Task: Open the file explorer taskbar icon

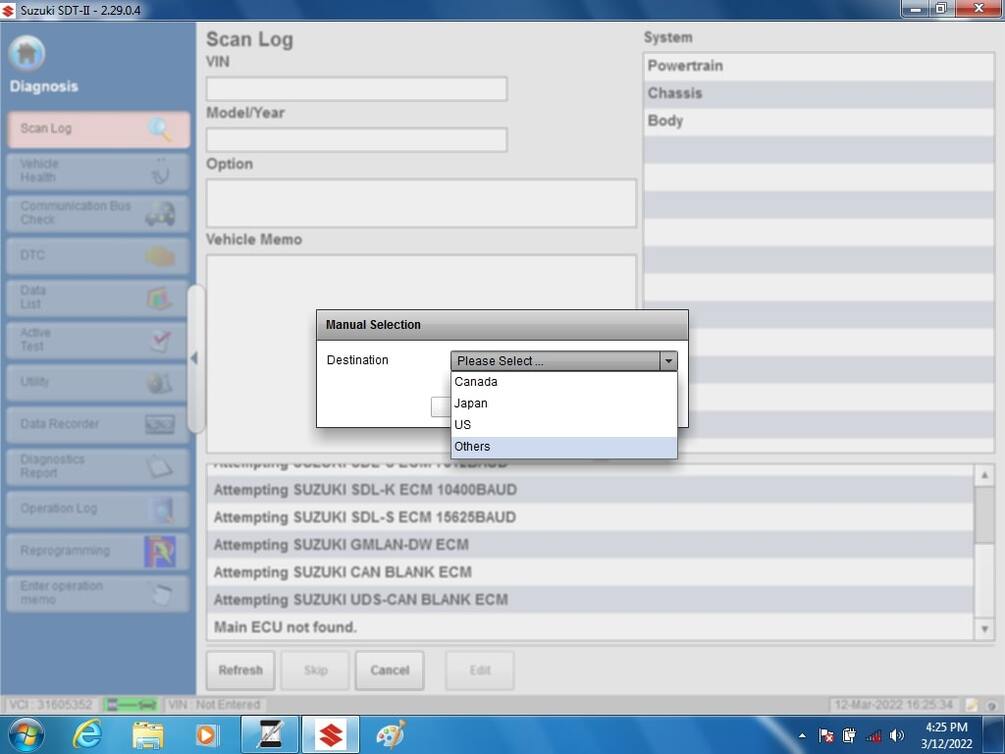Action: 147,735
